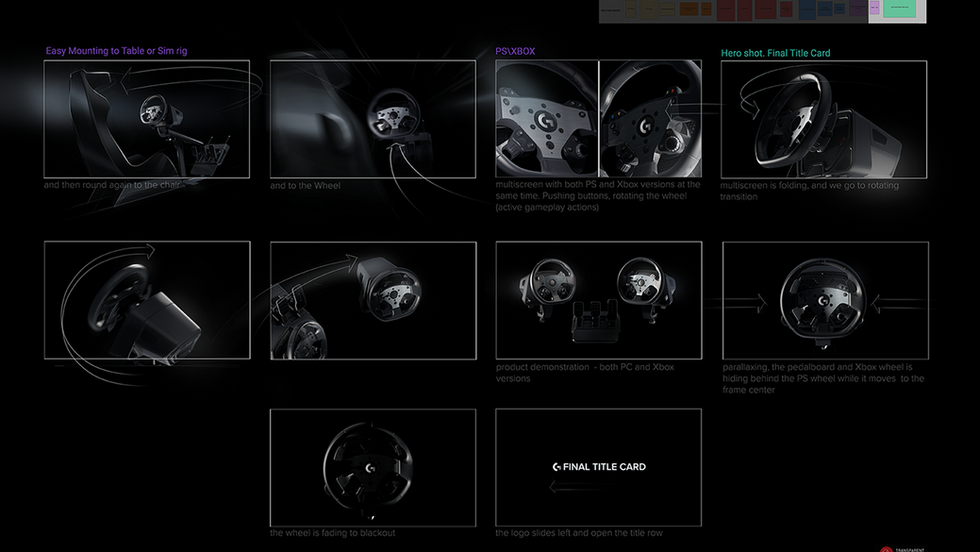Image resolution: width=980 pixels, height=552 pixels.
Task: Select the Xbox wheel close-up panel
Action: [651, 119]
